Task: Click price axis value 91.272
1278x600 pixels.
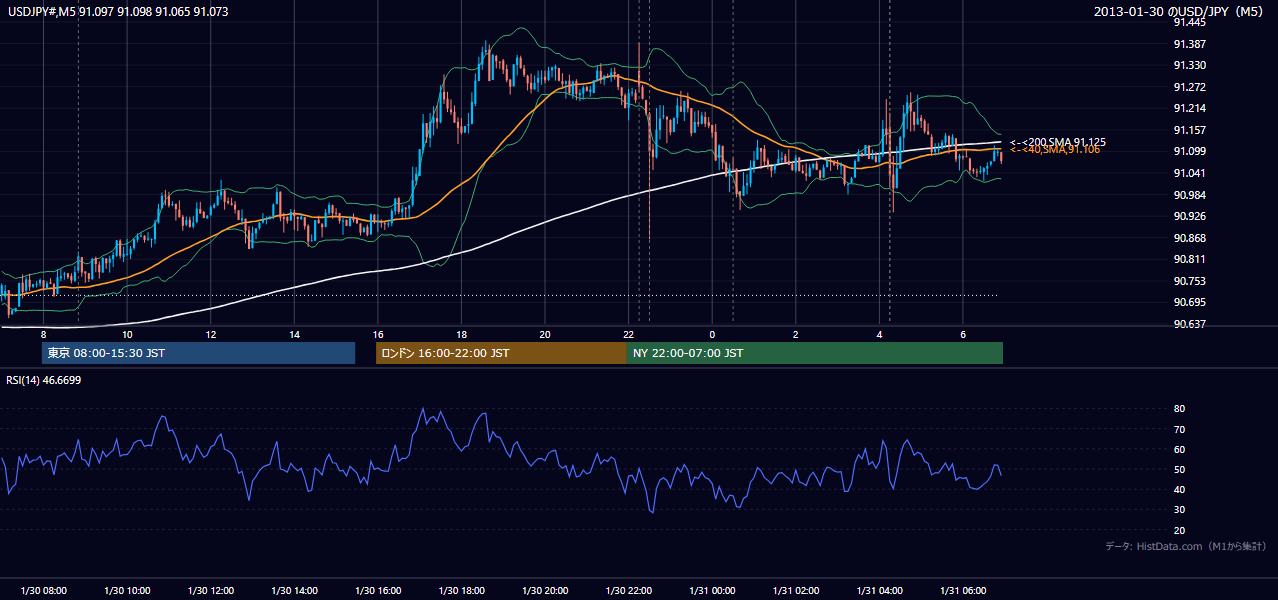Action: (x=1188, y=87)
